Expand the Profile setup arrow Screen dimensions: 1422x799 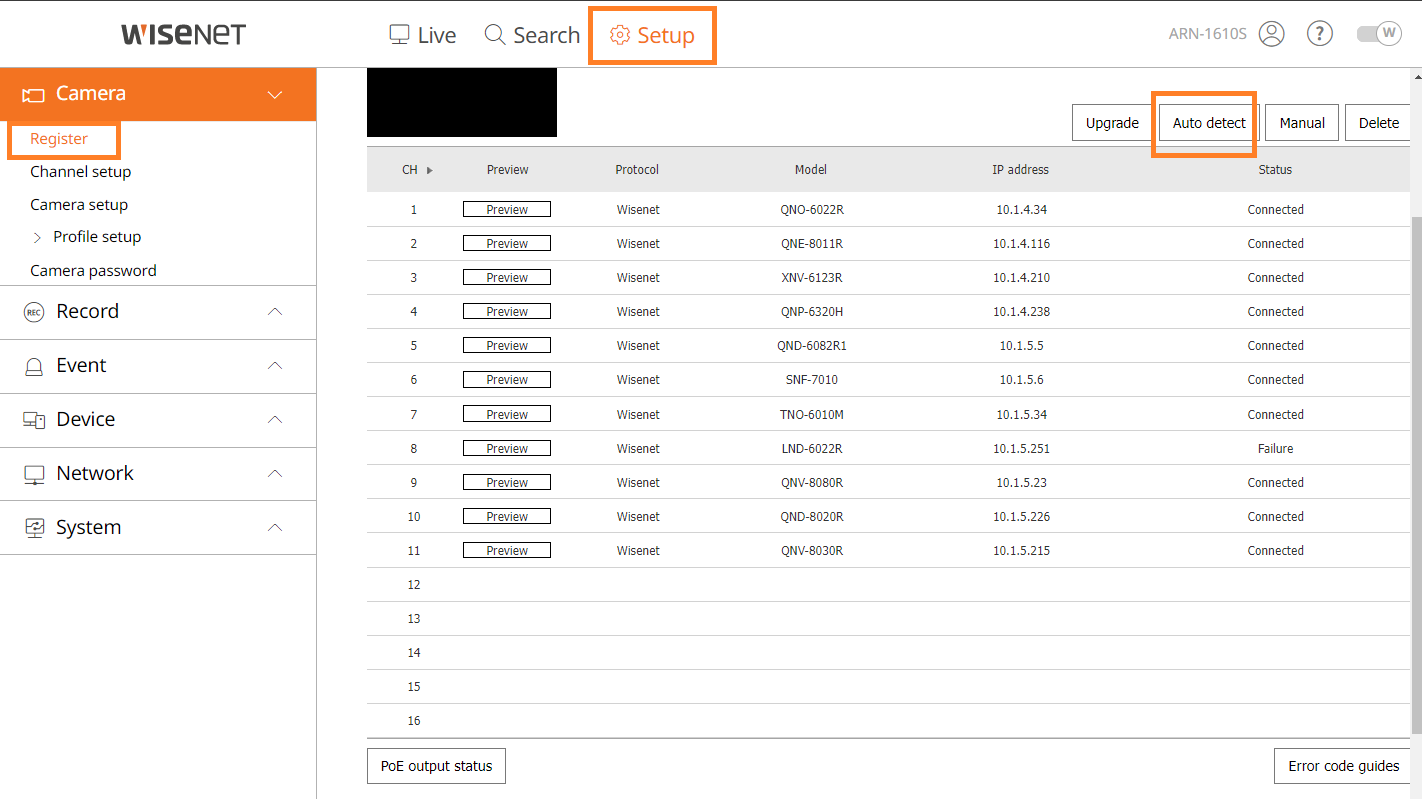click(x=37, y=237)
